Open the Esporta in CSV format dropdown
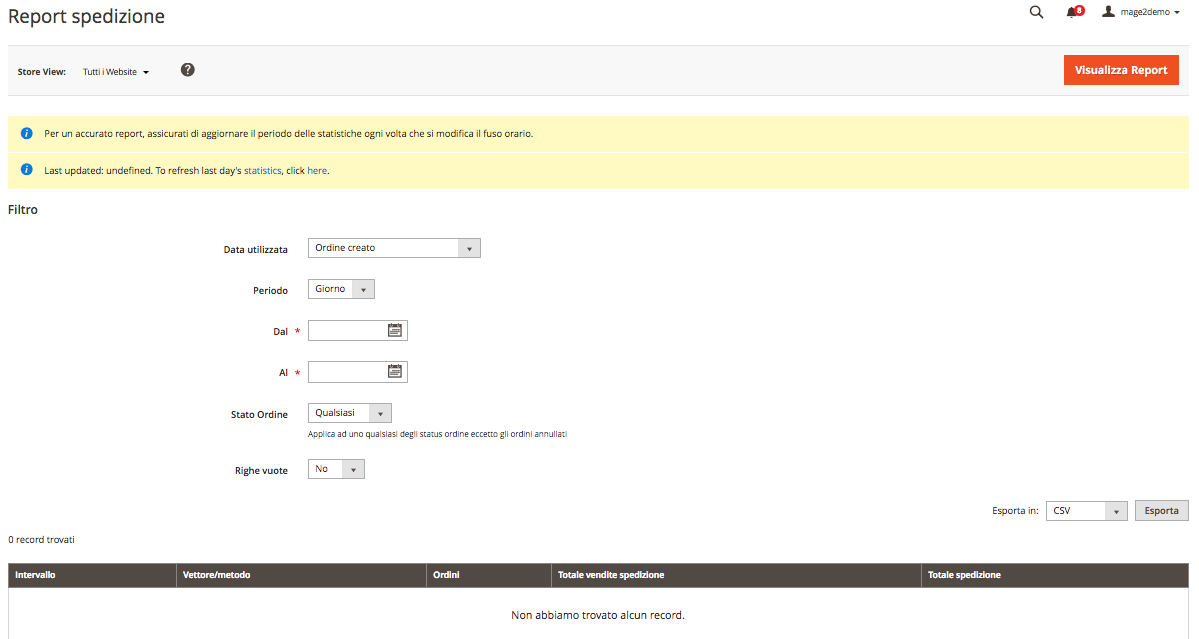Image resolution: width=1199 pixels, height=639 pixels. click(x=1087, y=511)
